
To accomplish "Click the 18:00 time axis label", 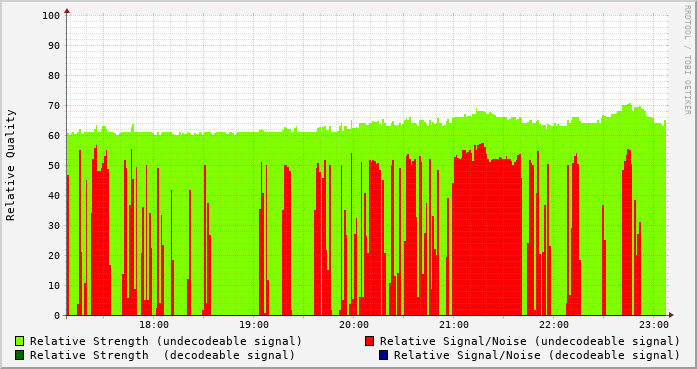I will [x=154, y=325].
